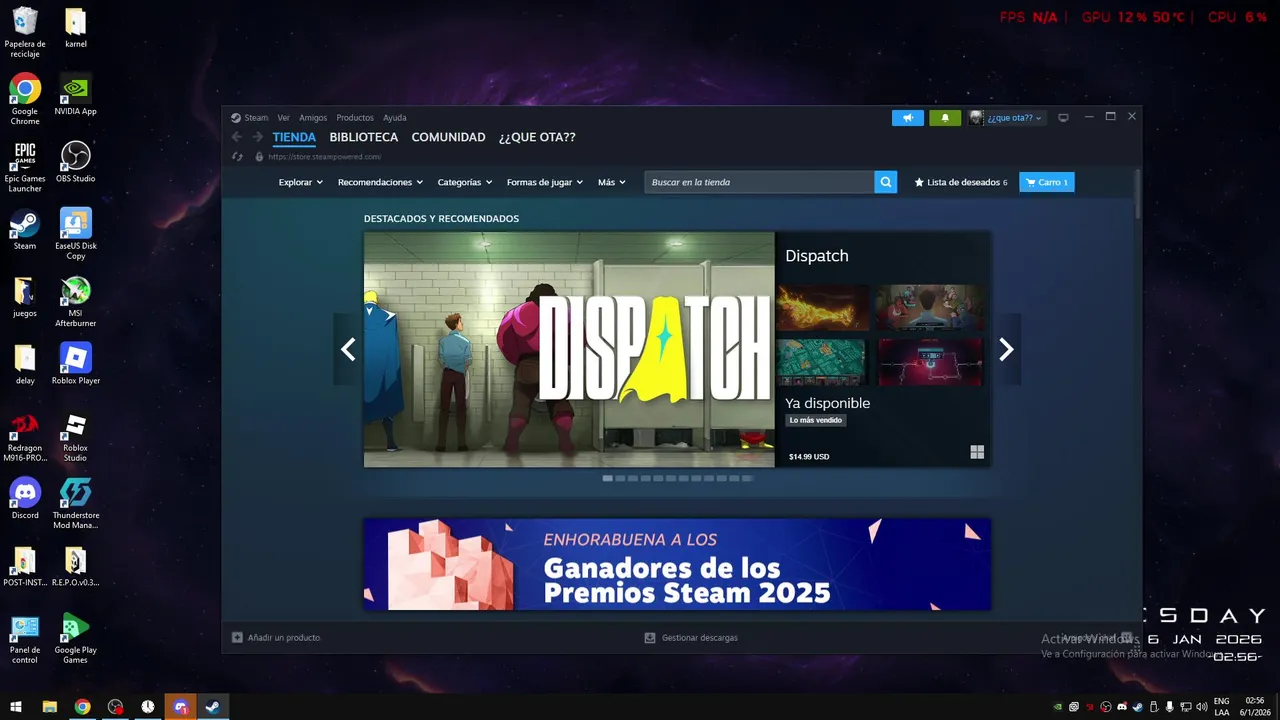Screen dimensions: 1280x720
Task: Click the magnifier search button
Action: 885,182
